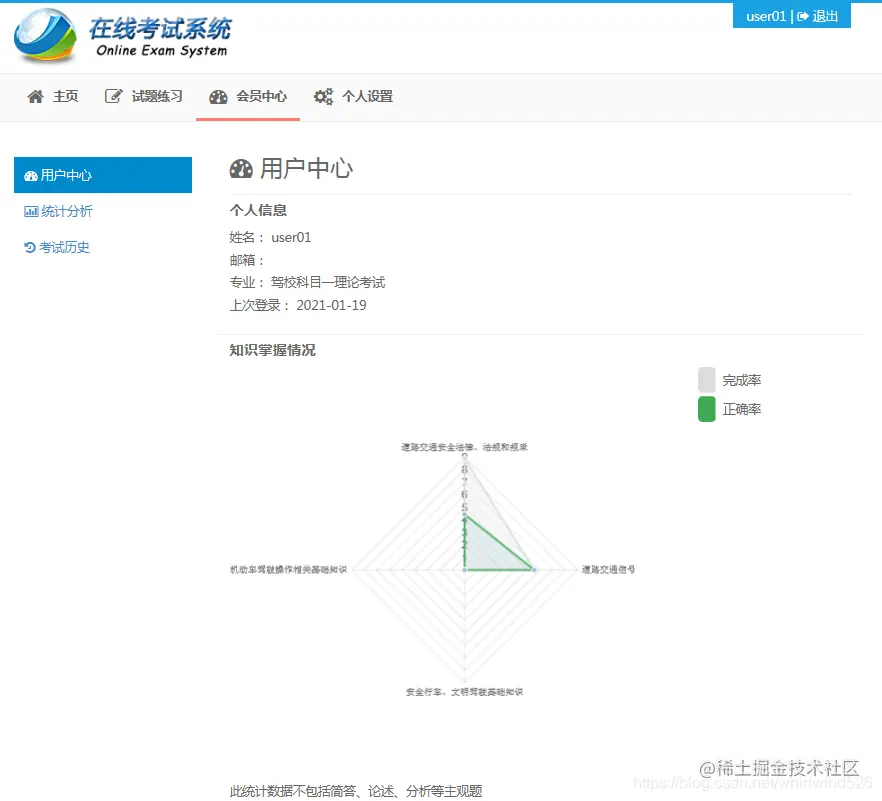Click the 个人信息 section heading

(x=258, y=210)
